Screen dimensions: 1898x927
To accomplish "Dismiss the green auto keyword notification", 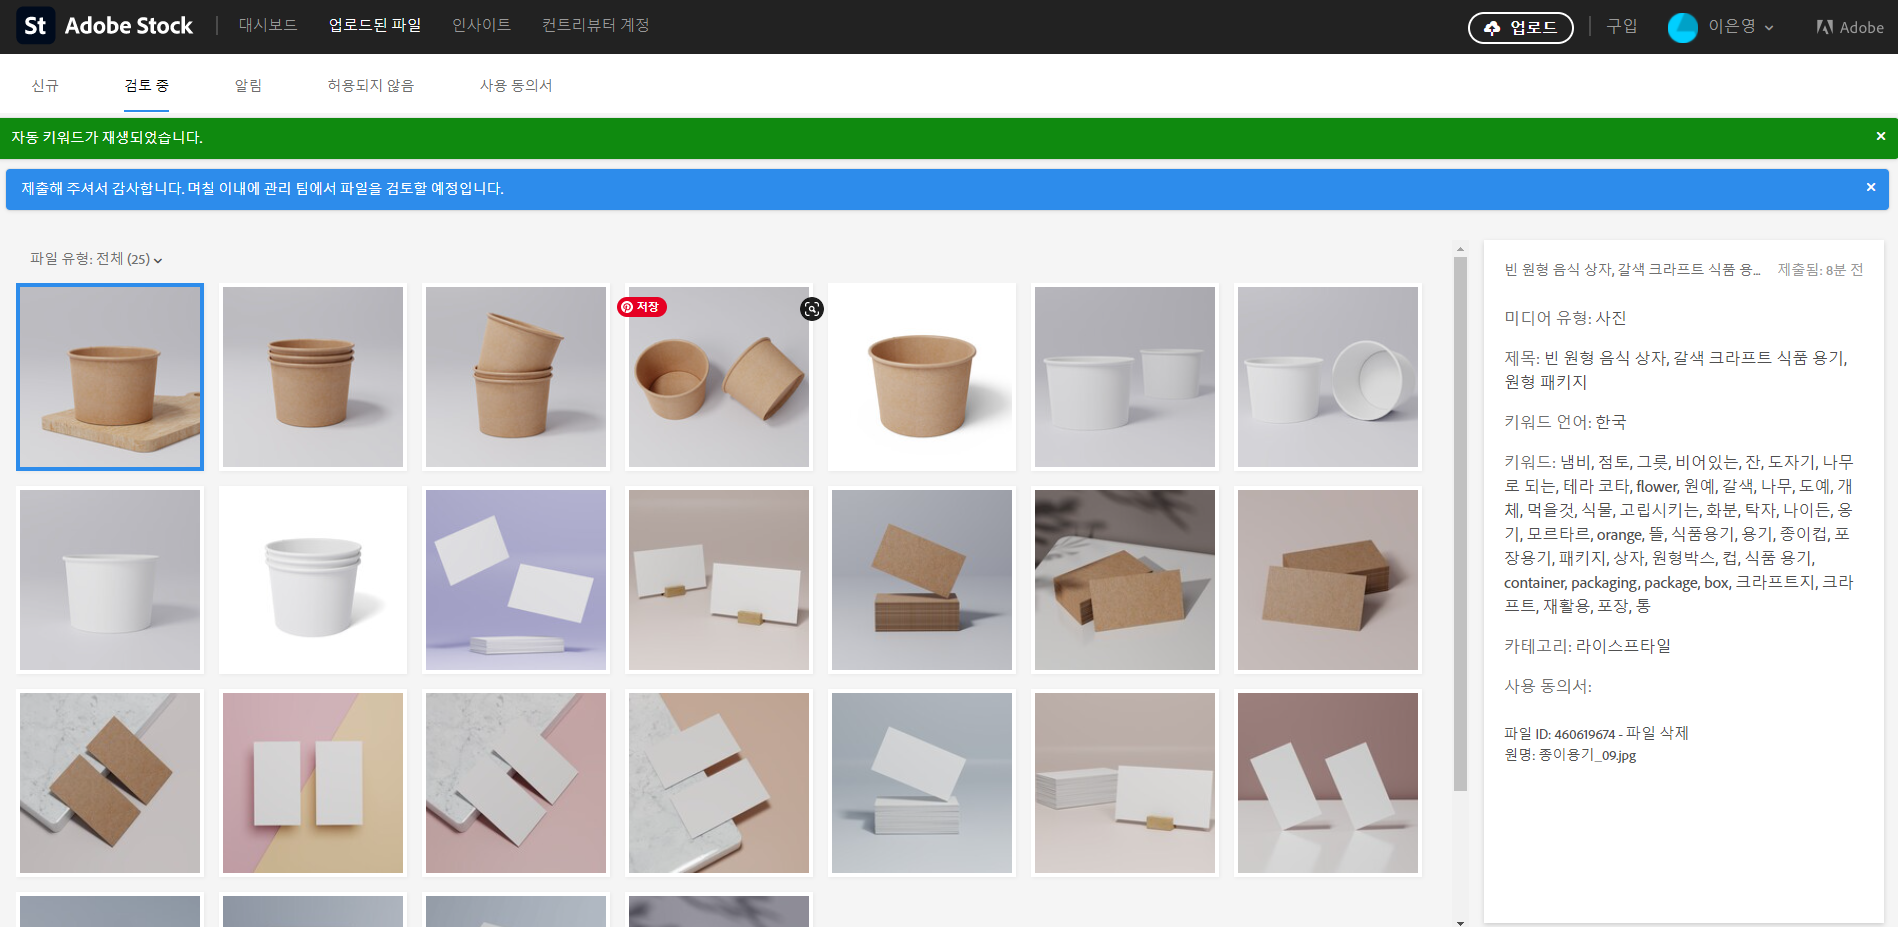I will 1880,137.
